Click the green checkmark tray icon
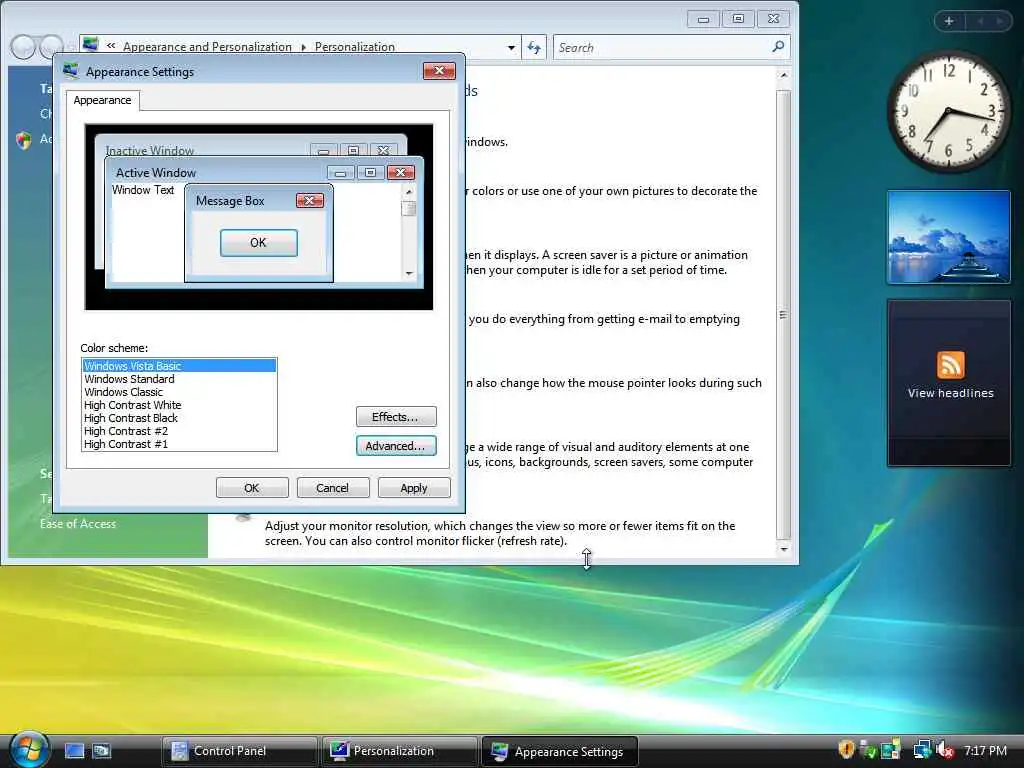 coord(868,750)
